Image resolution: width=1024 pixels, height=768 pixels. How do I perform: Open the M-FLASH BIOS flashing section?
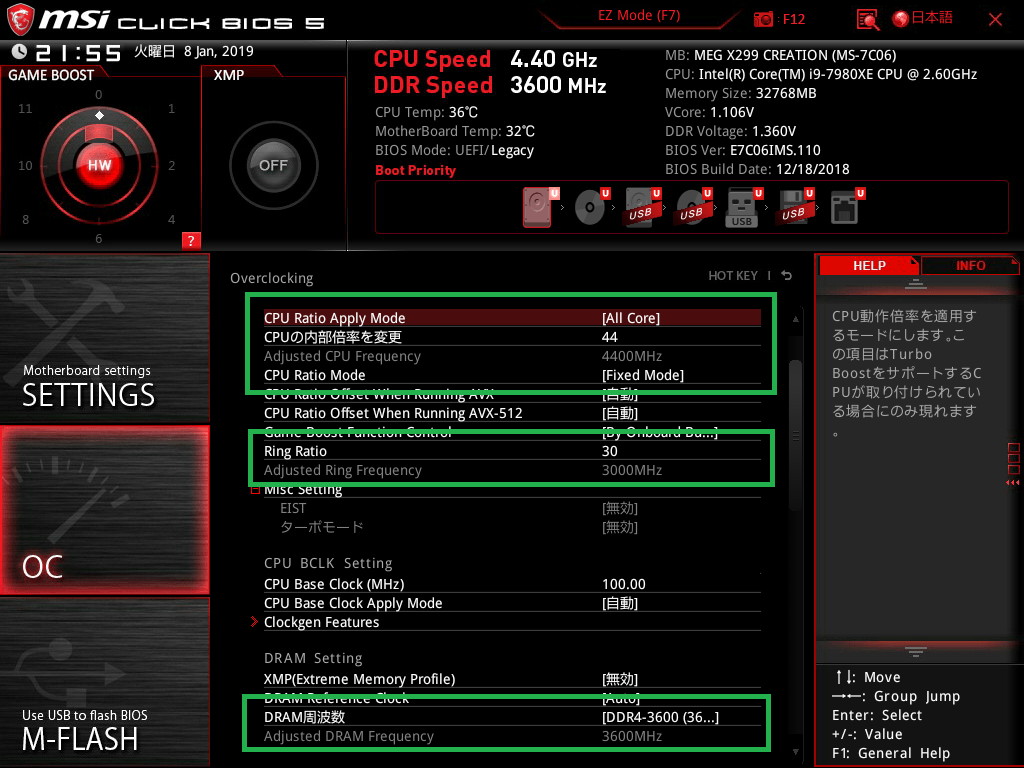104,682
